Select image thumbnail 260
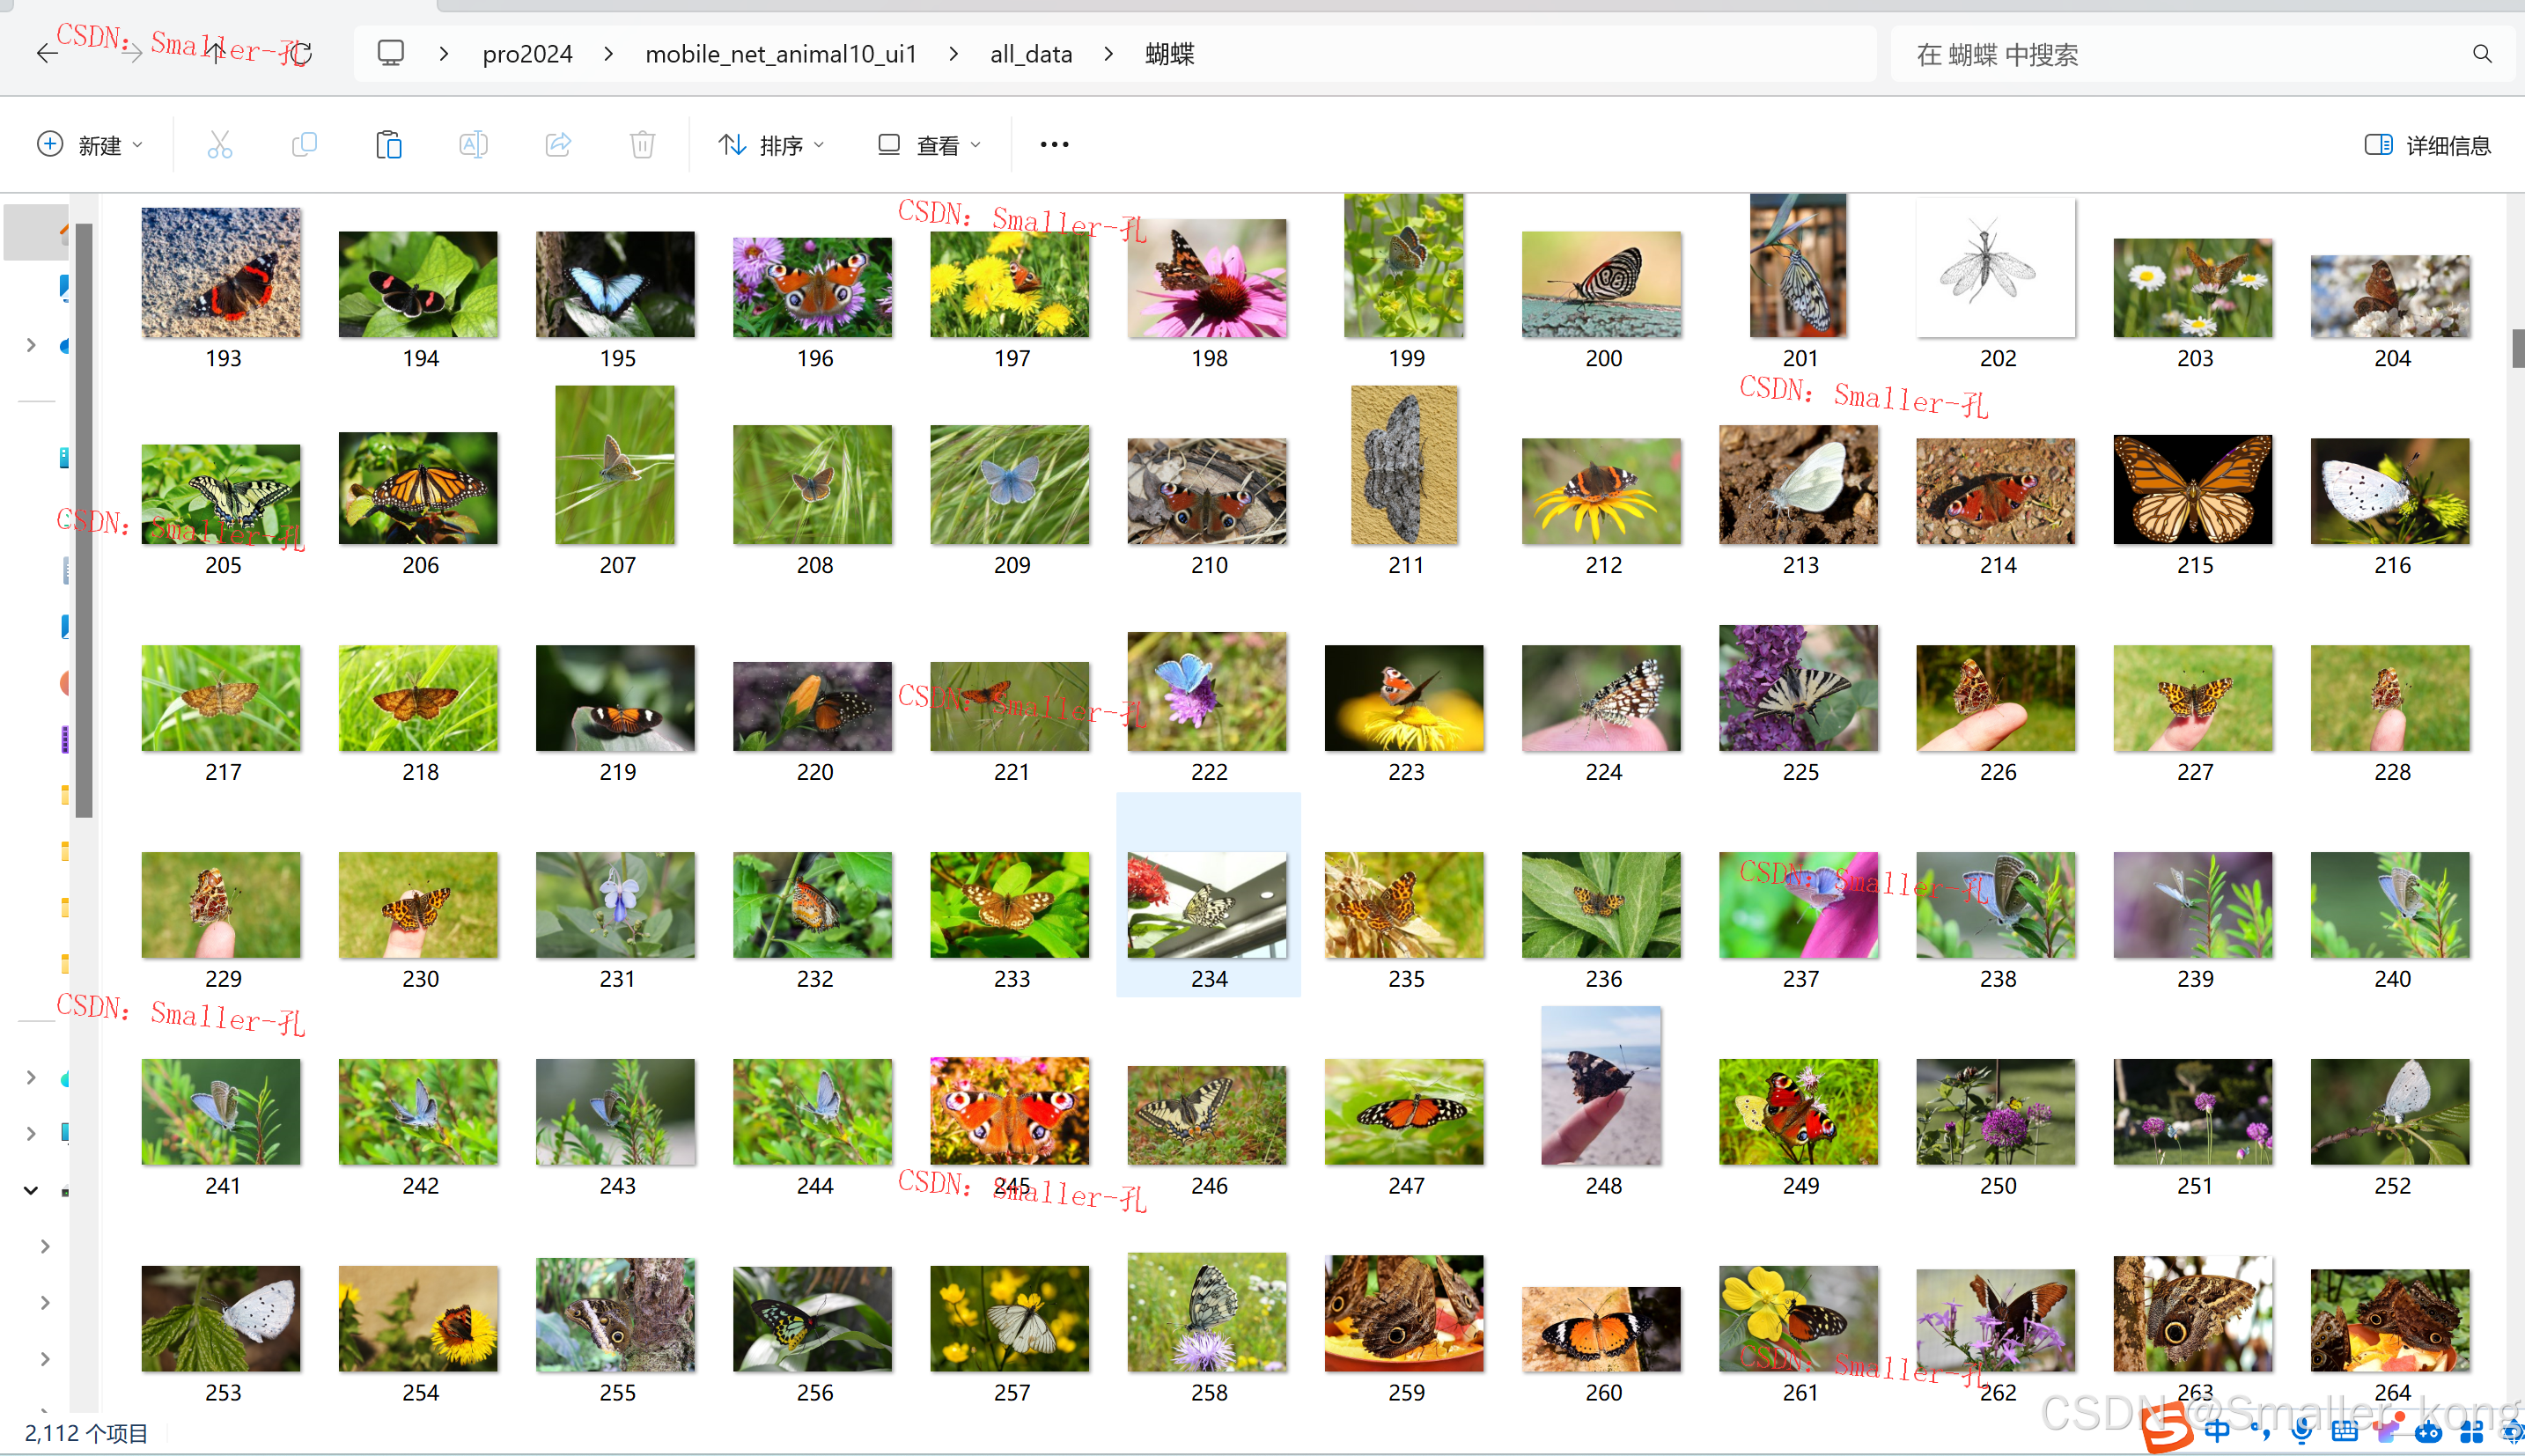This screenshot has width=2525, height=1456. tap(1601, 1329)
